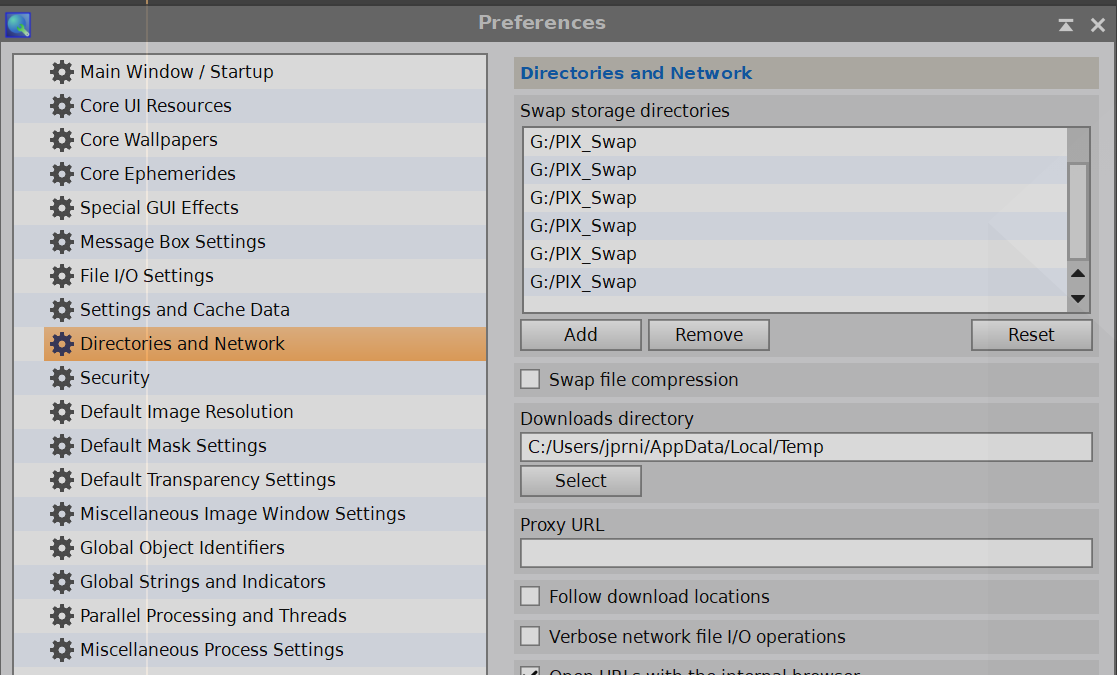Click into the Proxy URL field
Image resolution: width=1117 pixels, height=675 pixels.
805,553
